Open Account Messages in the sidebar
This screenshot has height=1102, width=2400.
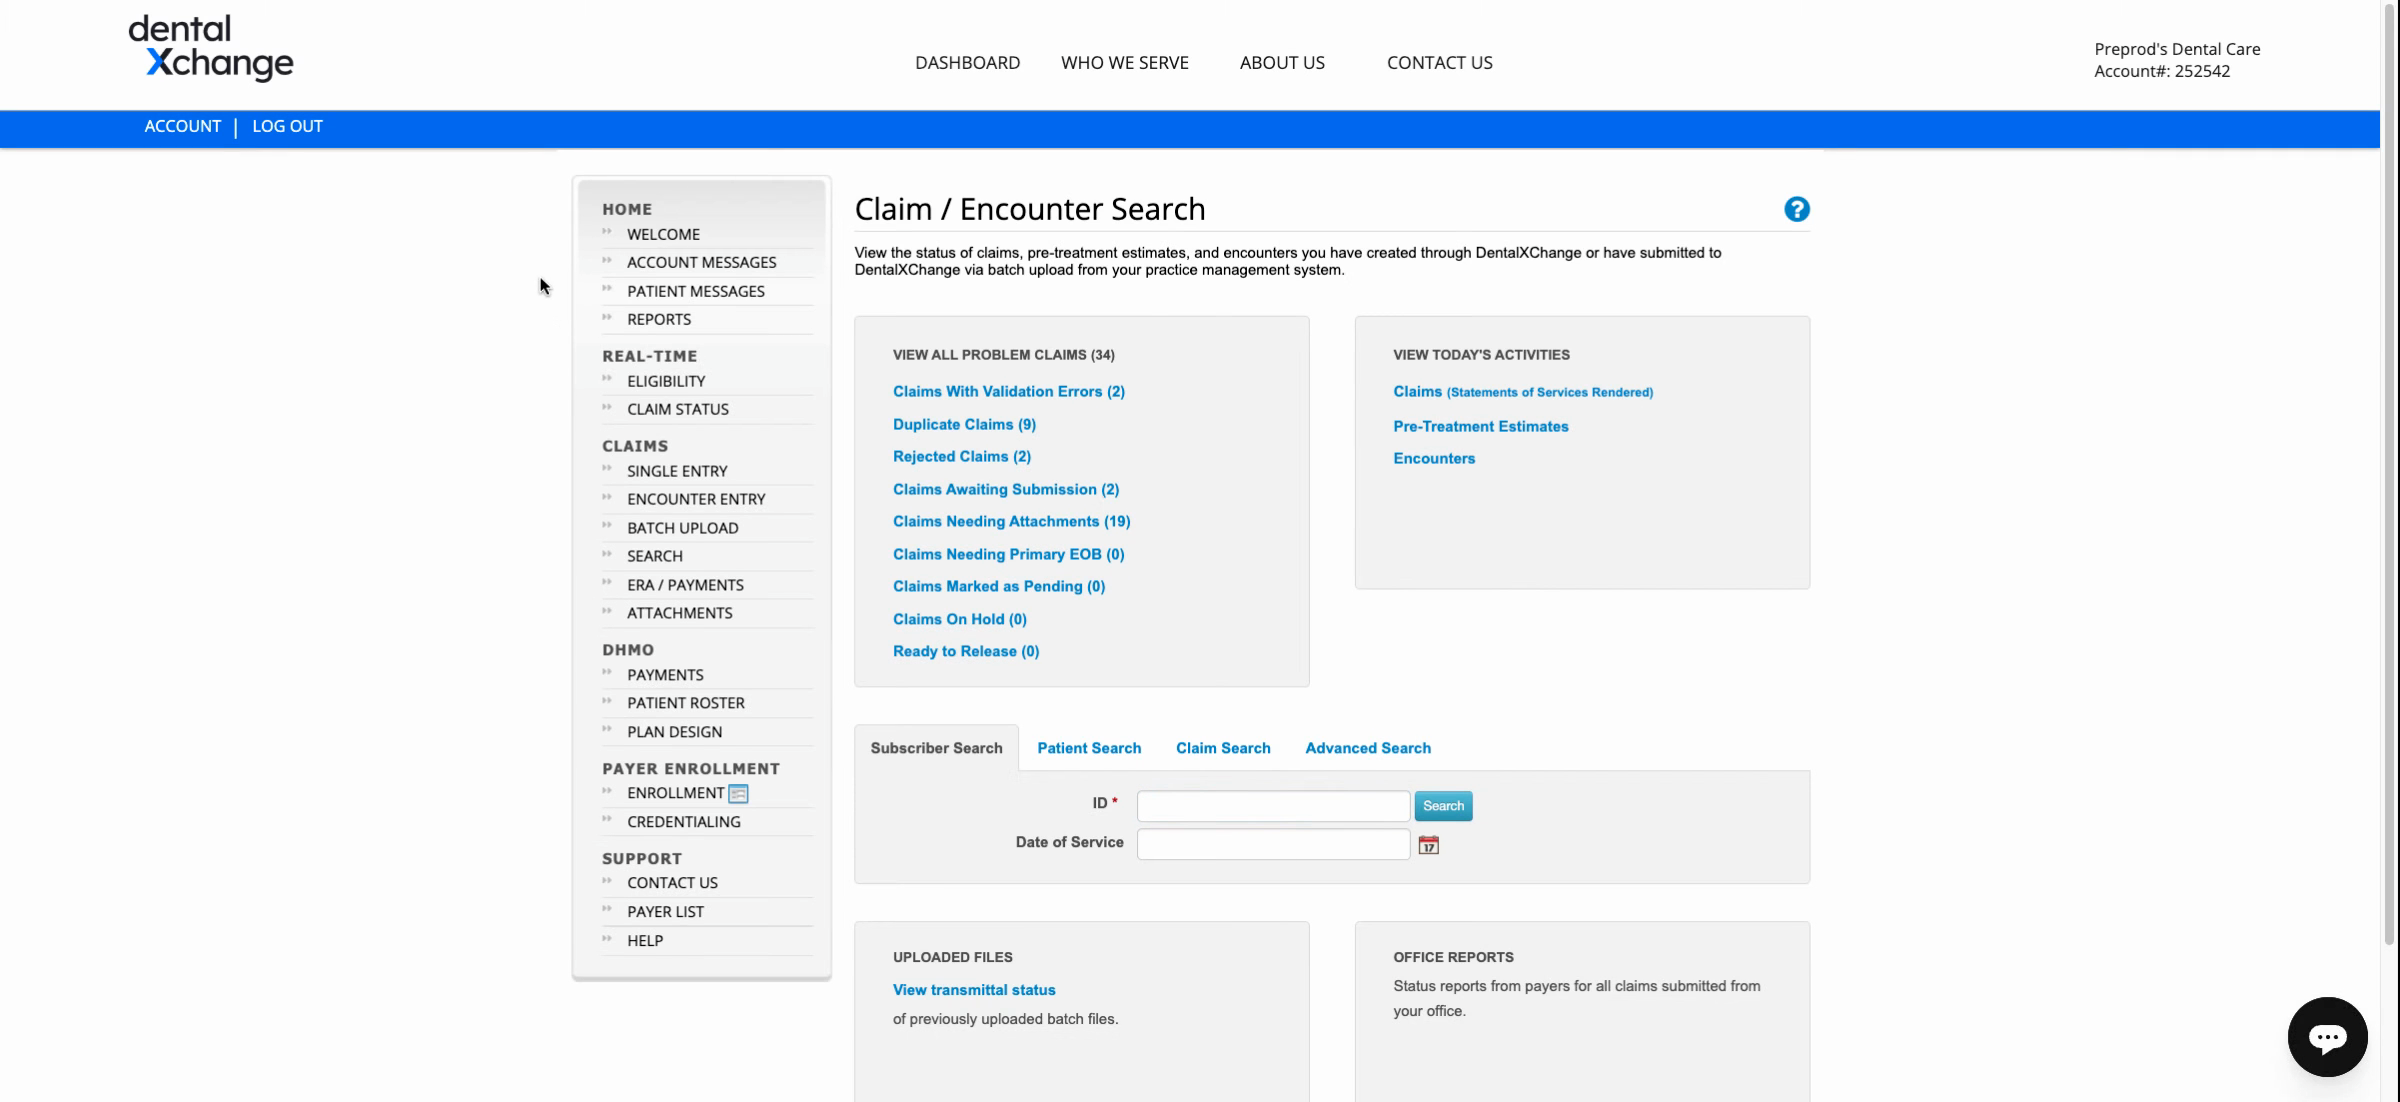click(x=701, y=262)
